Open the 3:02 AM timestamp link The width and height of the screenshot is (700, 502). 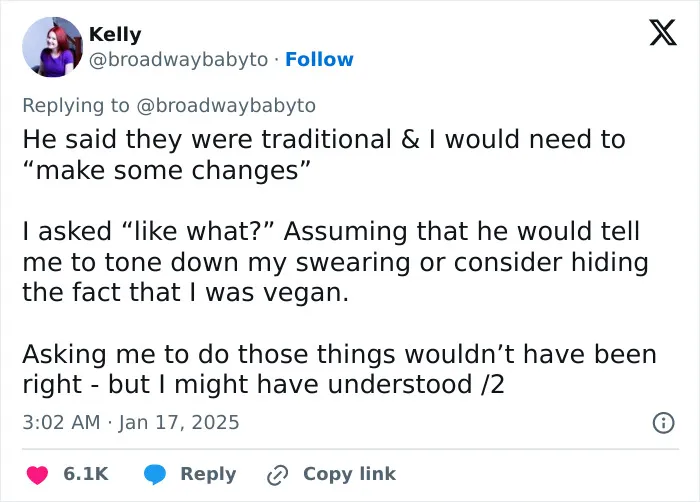(x=61, y=423)
